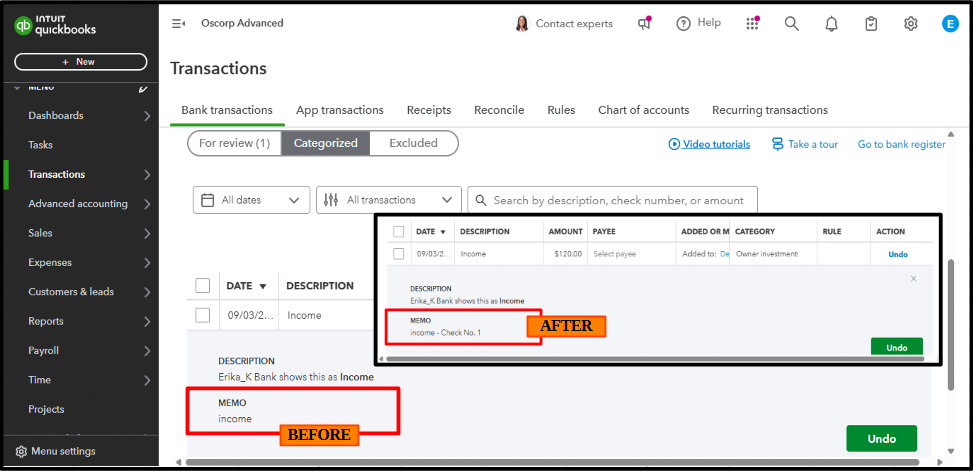
Task: Open Tasks in the sidebar
Action: 40,145
